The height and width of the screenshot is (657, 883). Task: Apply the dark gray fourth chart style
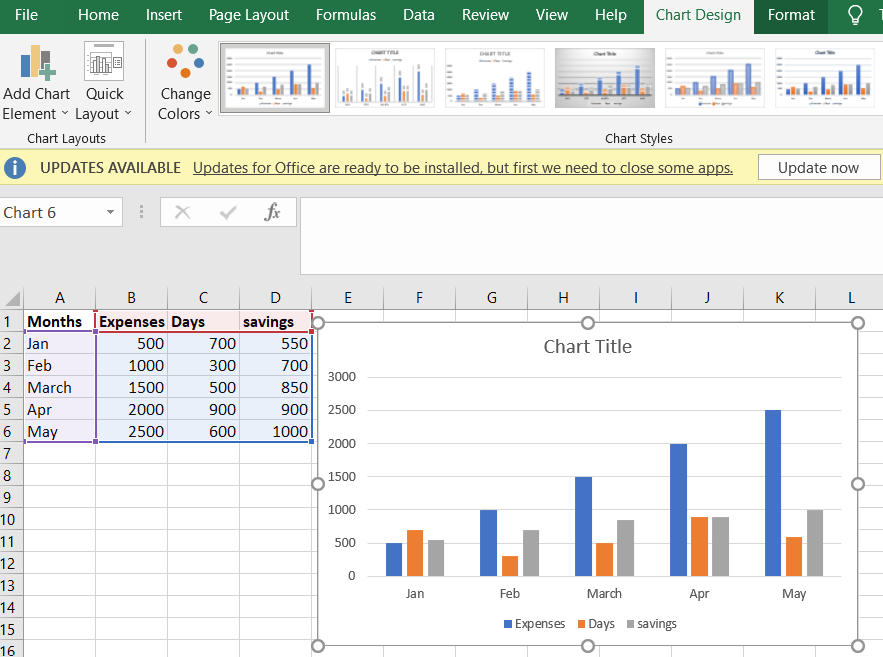pos(604,77)
